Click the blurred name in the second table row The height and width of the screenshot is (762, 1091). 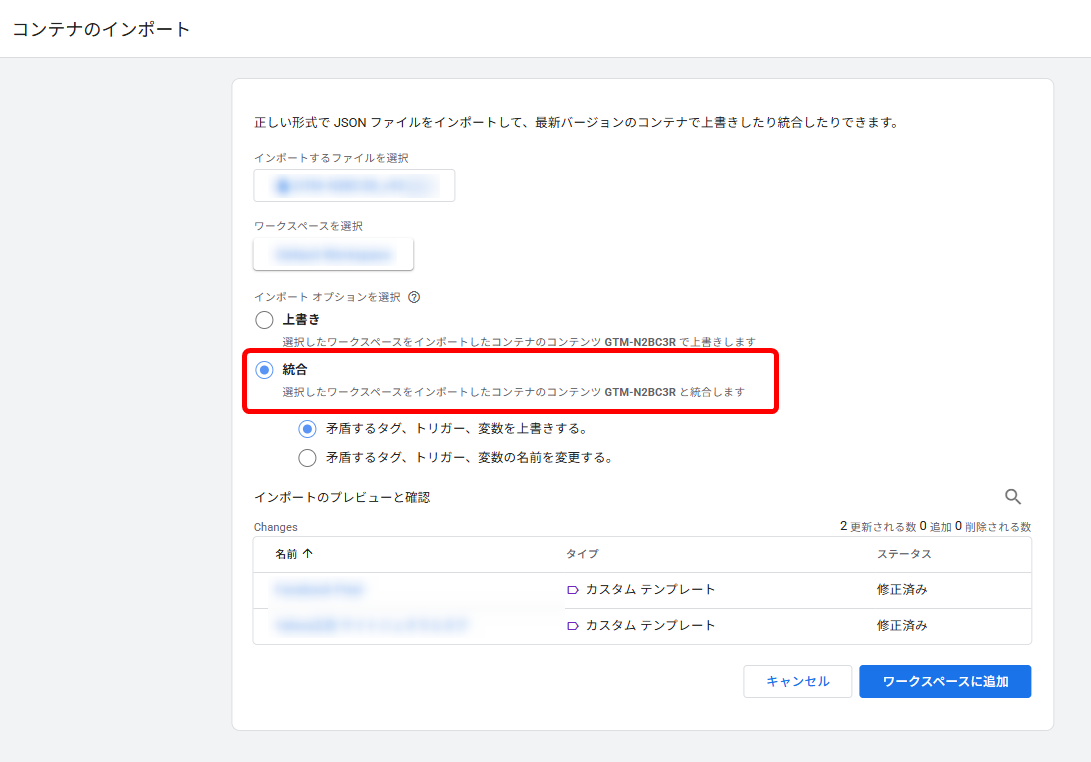pos(372,626)
